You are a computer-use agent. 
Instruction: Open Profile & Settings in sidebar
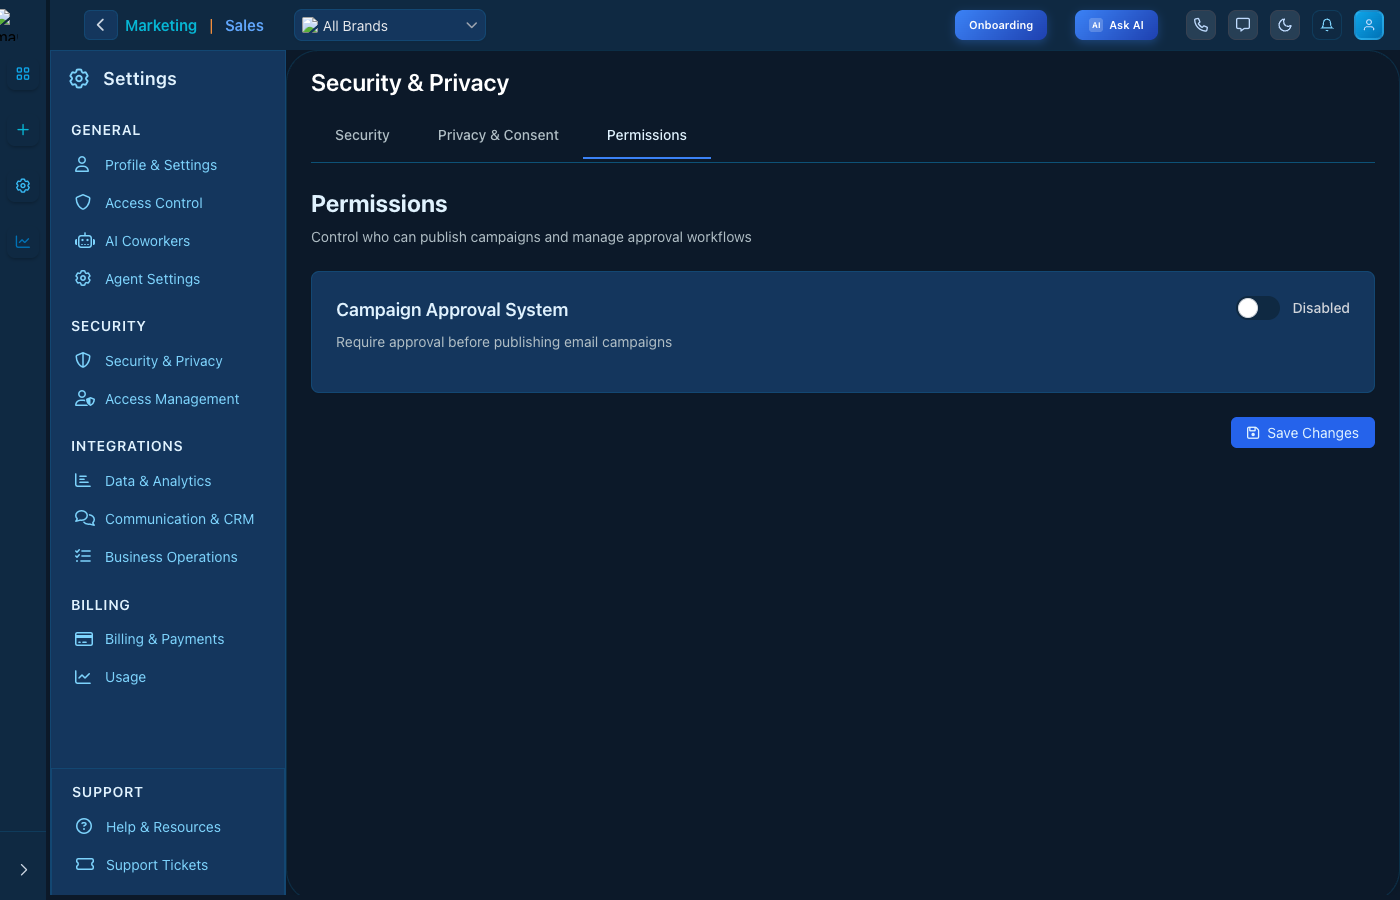(x=161, y=165)
